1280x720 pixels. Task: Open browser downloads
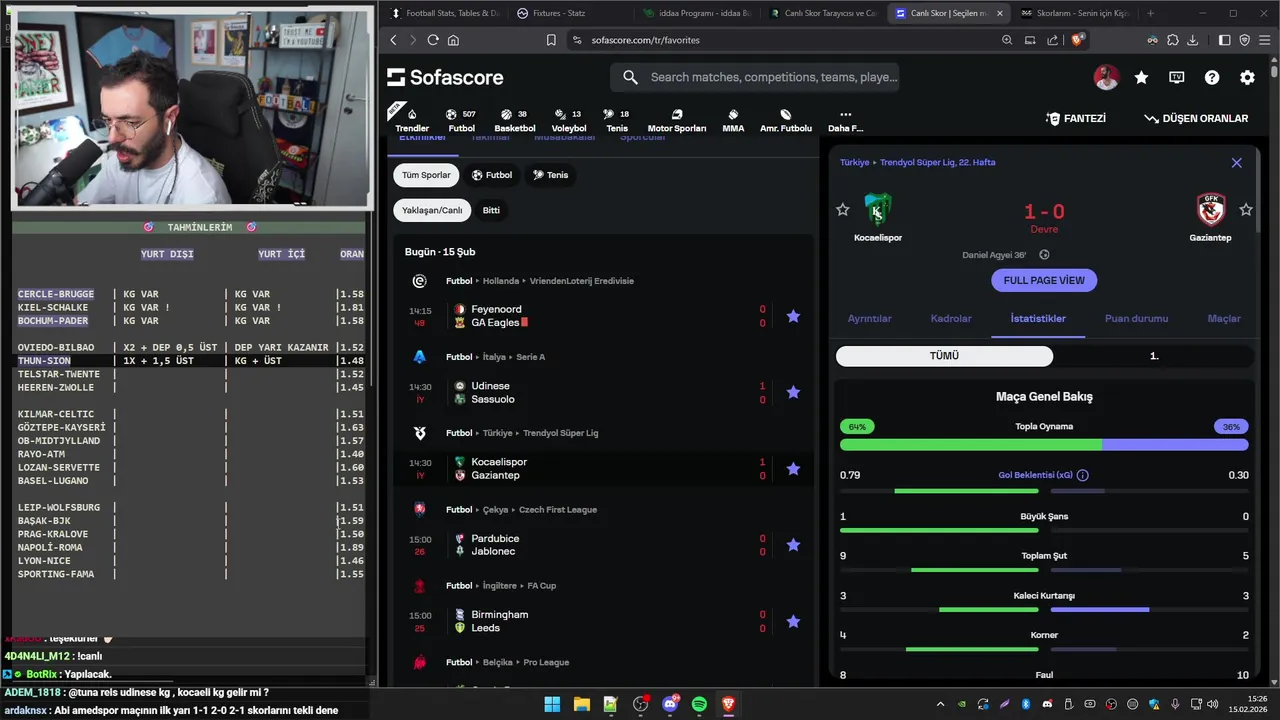click(x=1192, y=40)
